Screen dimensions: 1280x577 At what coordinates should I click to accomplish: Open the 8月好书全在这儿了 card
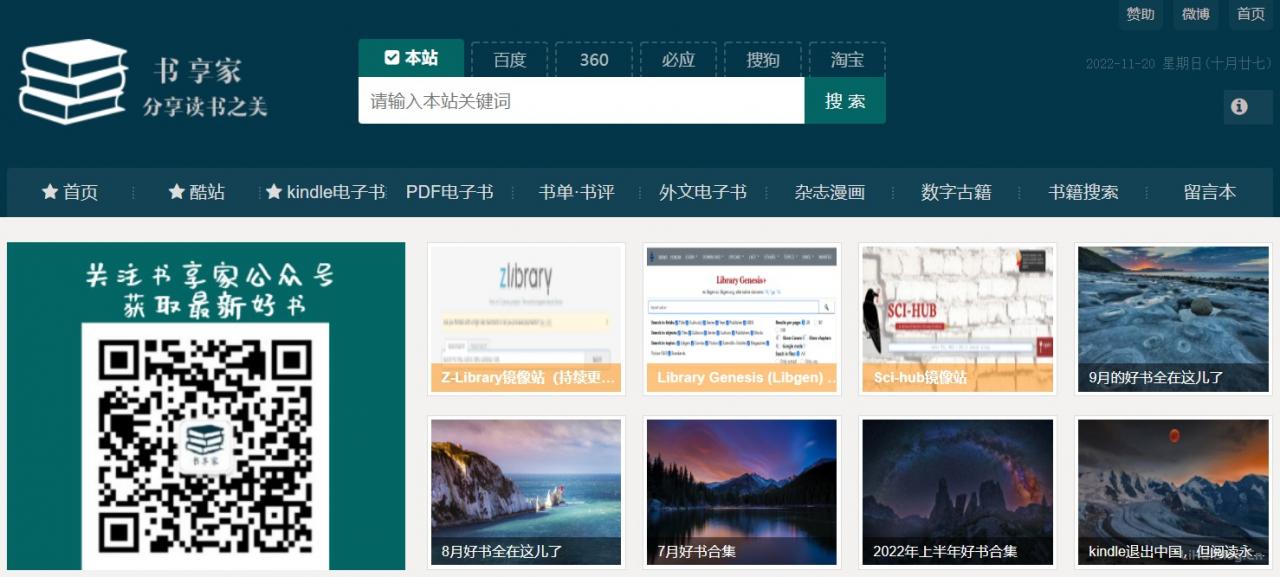click(526, 492)
